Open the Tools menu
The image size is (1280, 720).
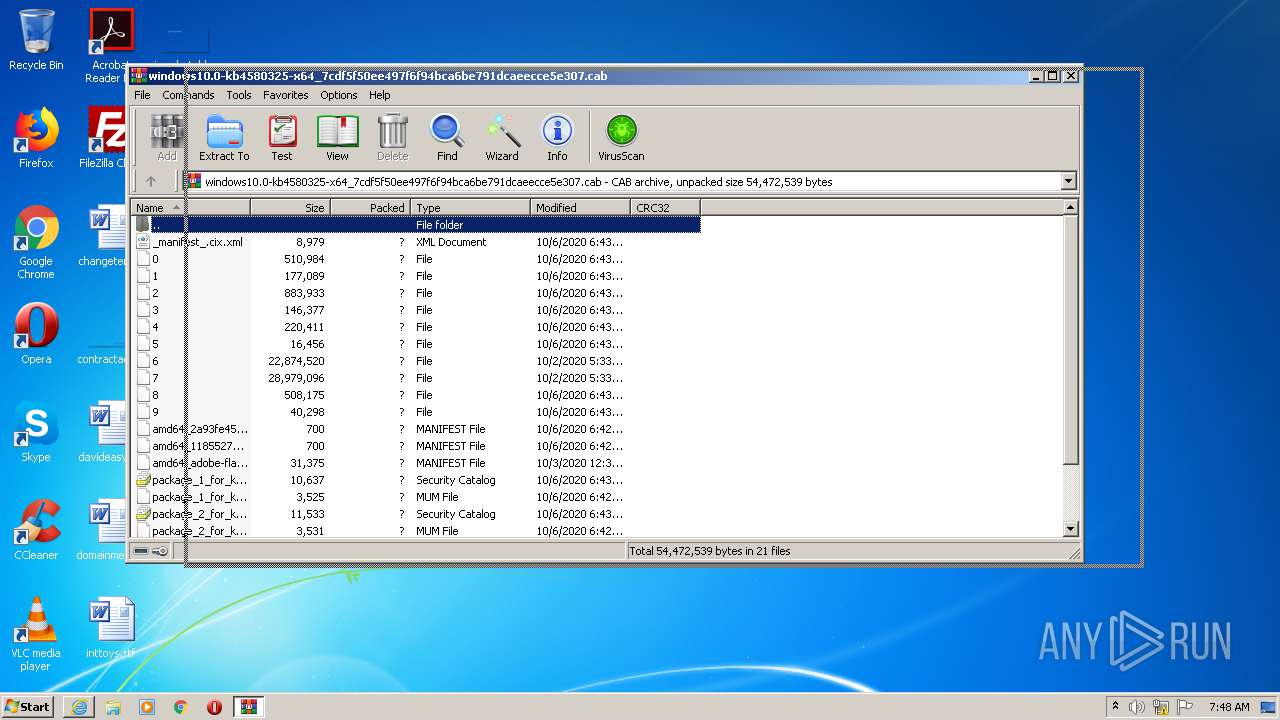point(239,95)
